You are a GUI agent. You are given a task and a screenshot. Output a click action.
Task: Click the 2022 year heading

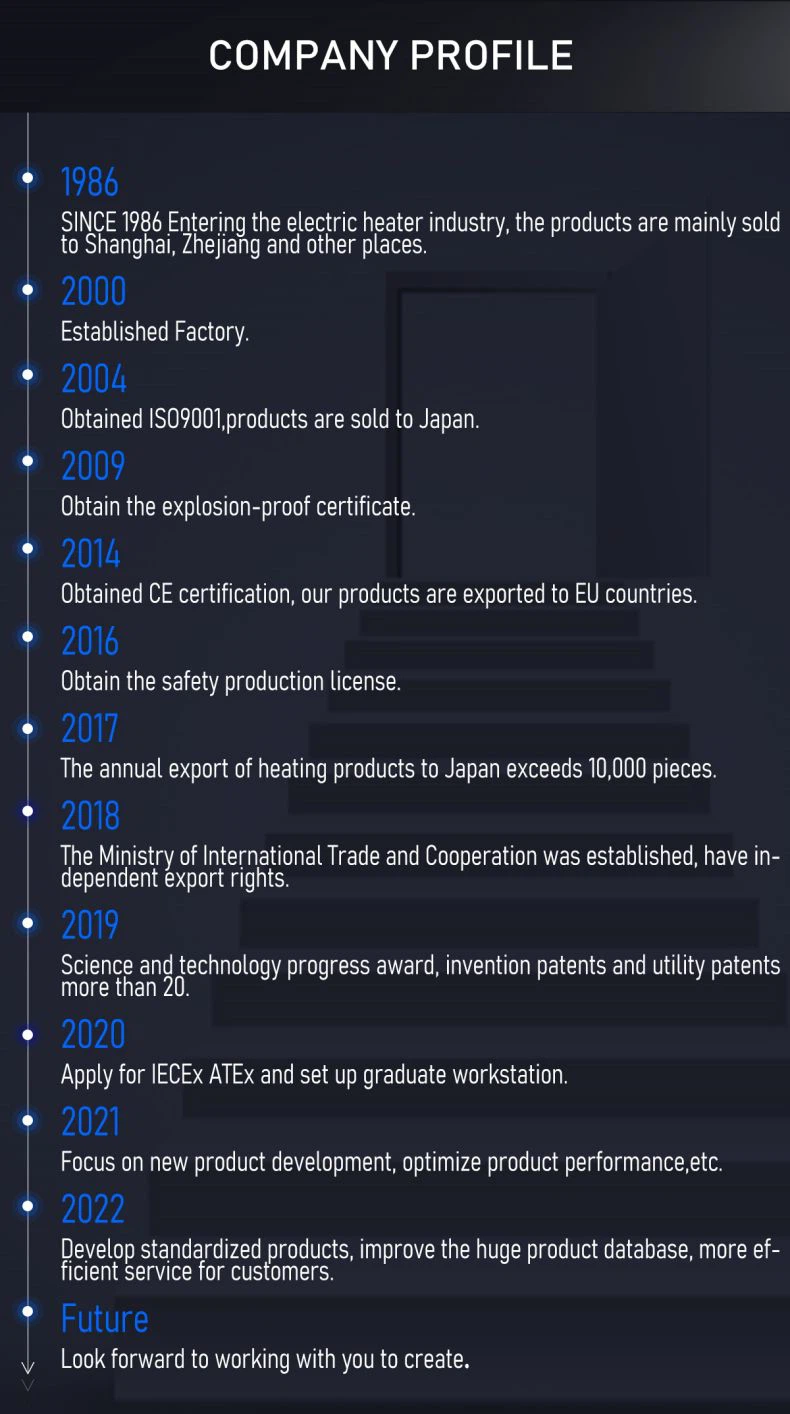point(93,1210)
